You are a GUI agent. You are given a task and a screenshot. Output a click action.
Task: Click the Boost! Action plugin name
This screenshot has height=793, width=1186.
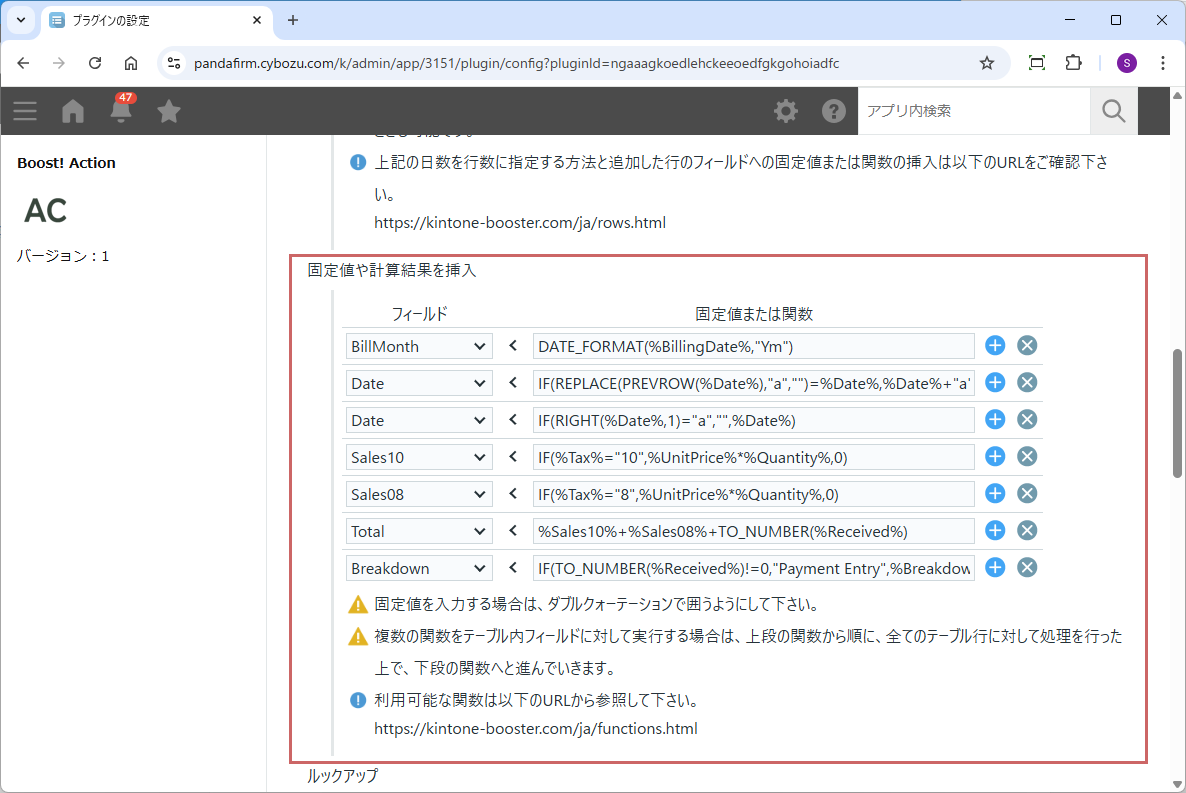pyautogui.click(x=67, y=163)
